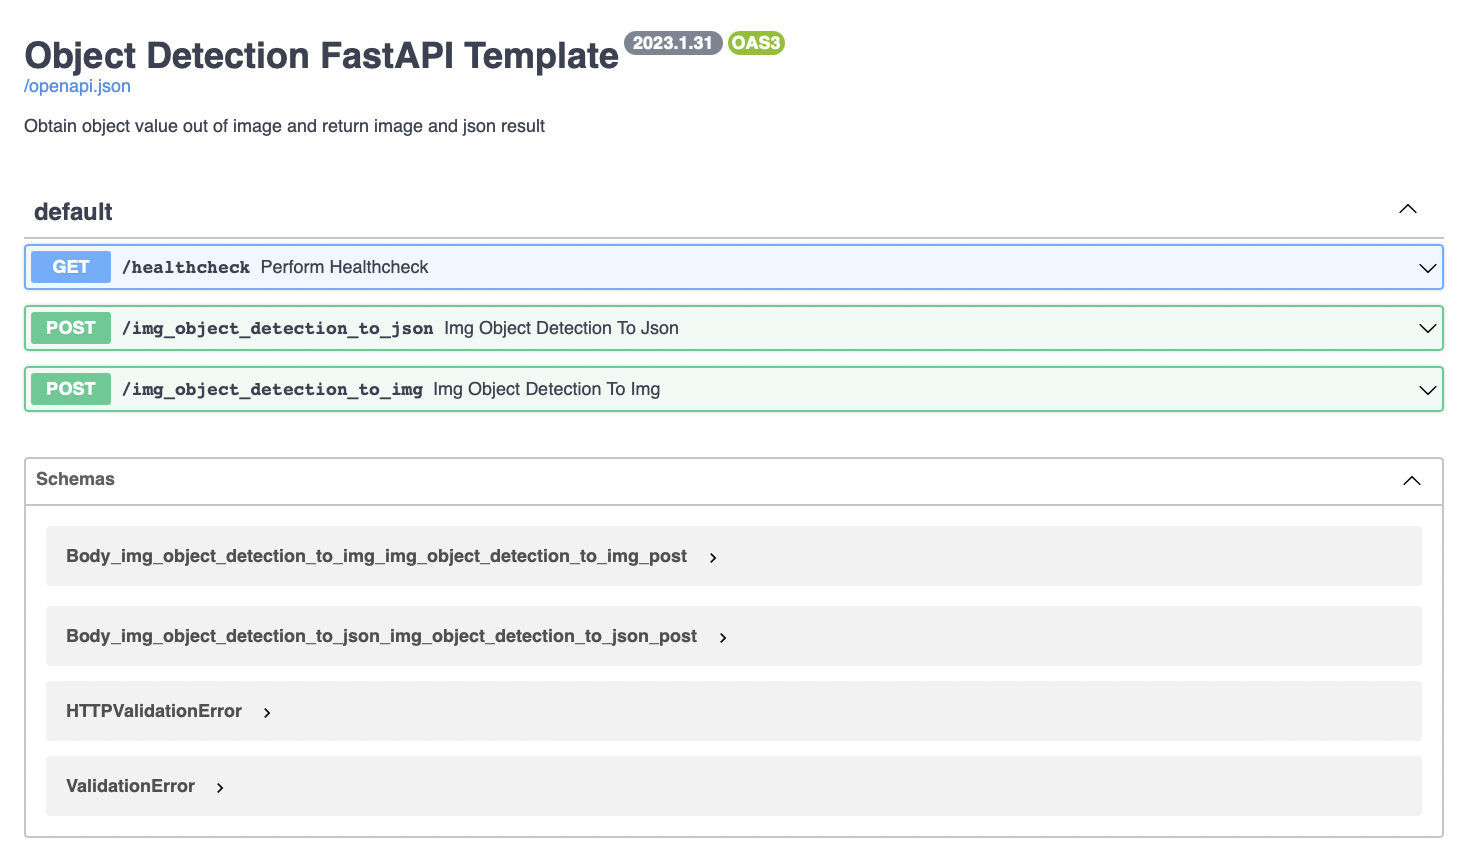The height and width of the screenshot is (866, 1466).
Task: Click POST badge for to_img endpoint
Action: click(71, 389)
